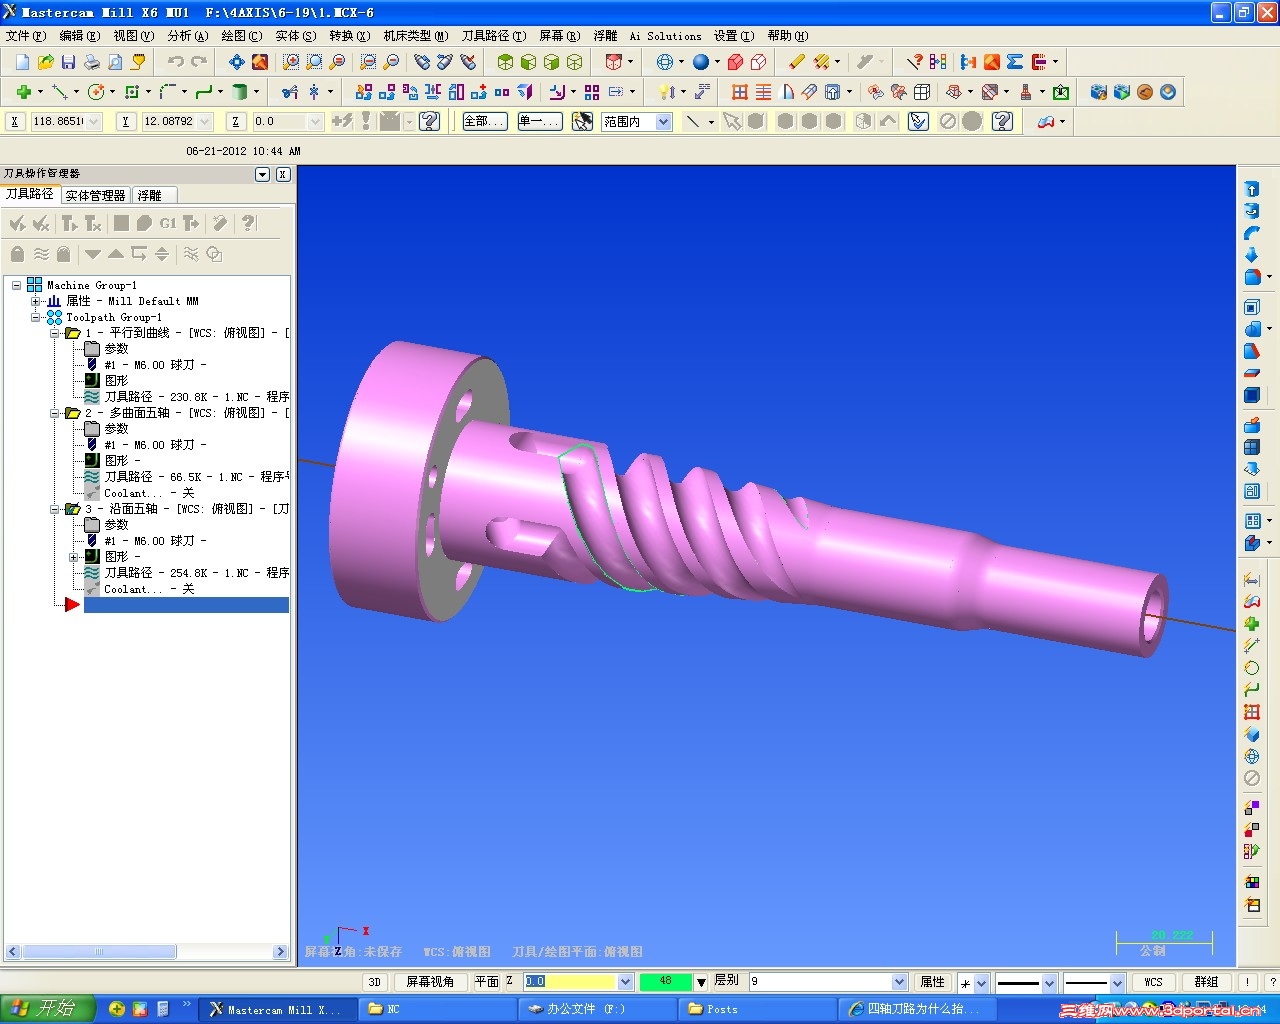This screenshot has height=1024, width=1280.
Task: Click the 3D mode toggle button
Action: pos(375,982)
